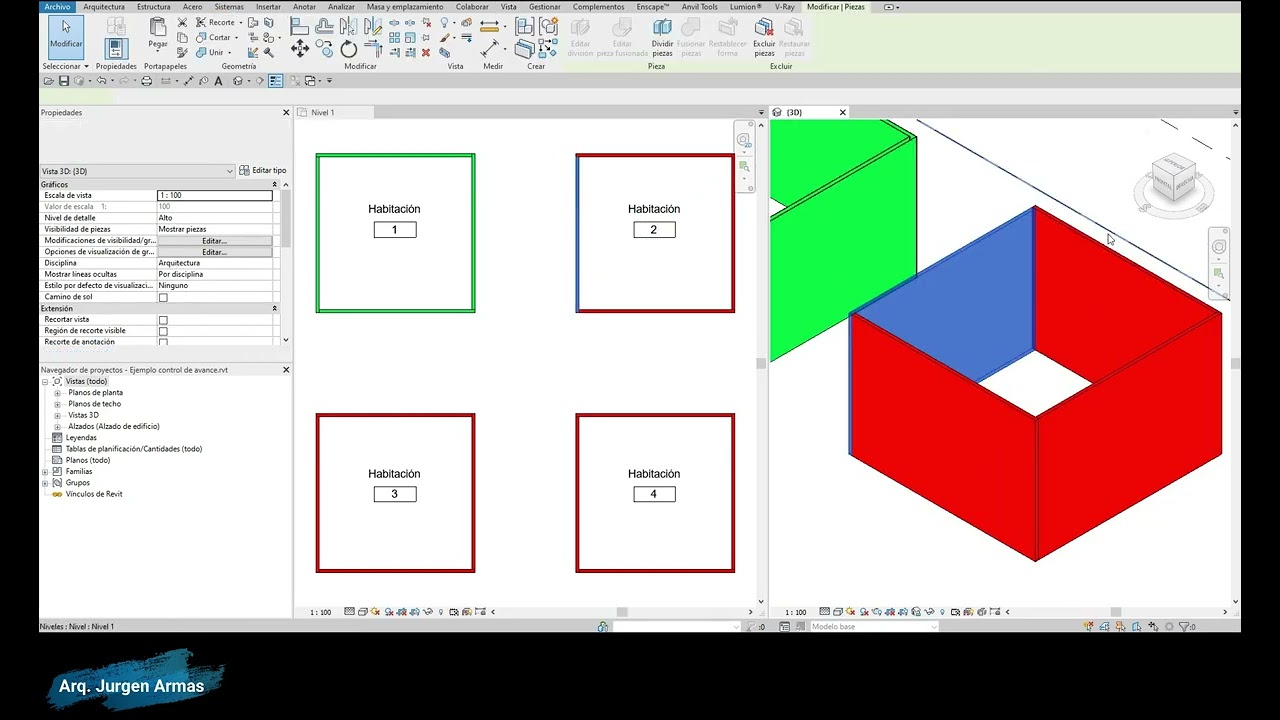Toggle Recorte de anotación checkbox
The height and width of the screenshot is (720, 1280).
(x=163, y=342)
